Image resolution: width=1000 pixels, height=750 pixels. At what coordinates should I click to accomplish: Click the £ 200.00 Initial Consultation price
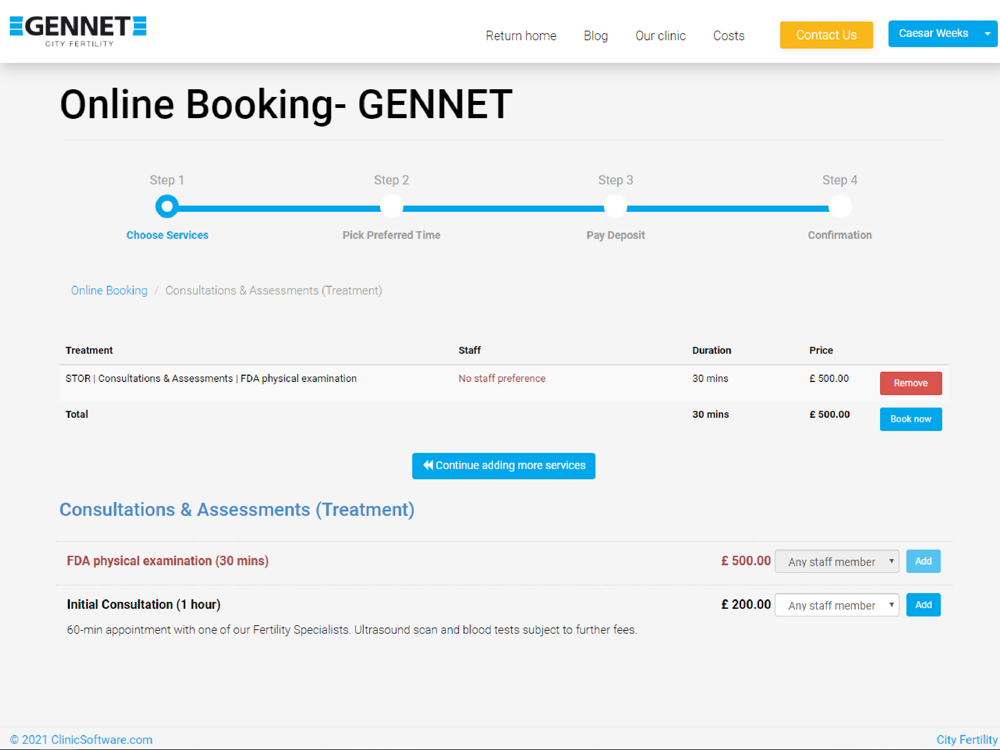746,605
